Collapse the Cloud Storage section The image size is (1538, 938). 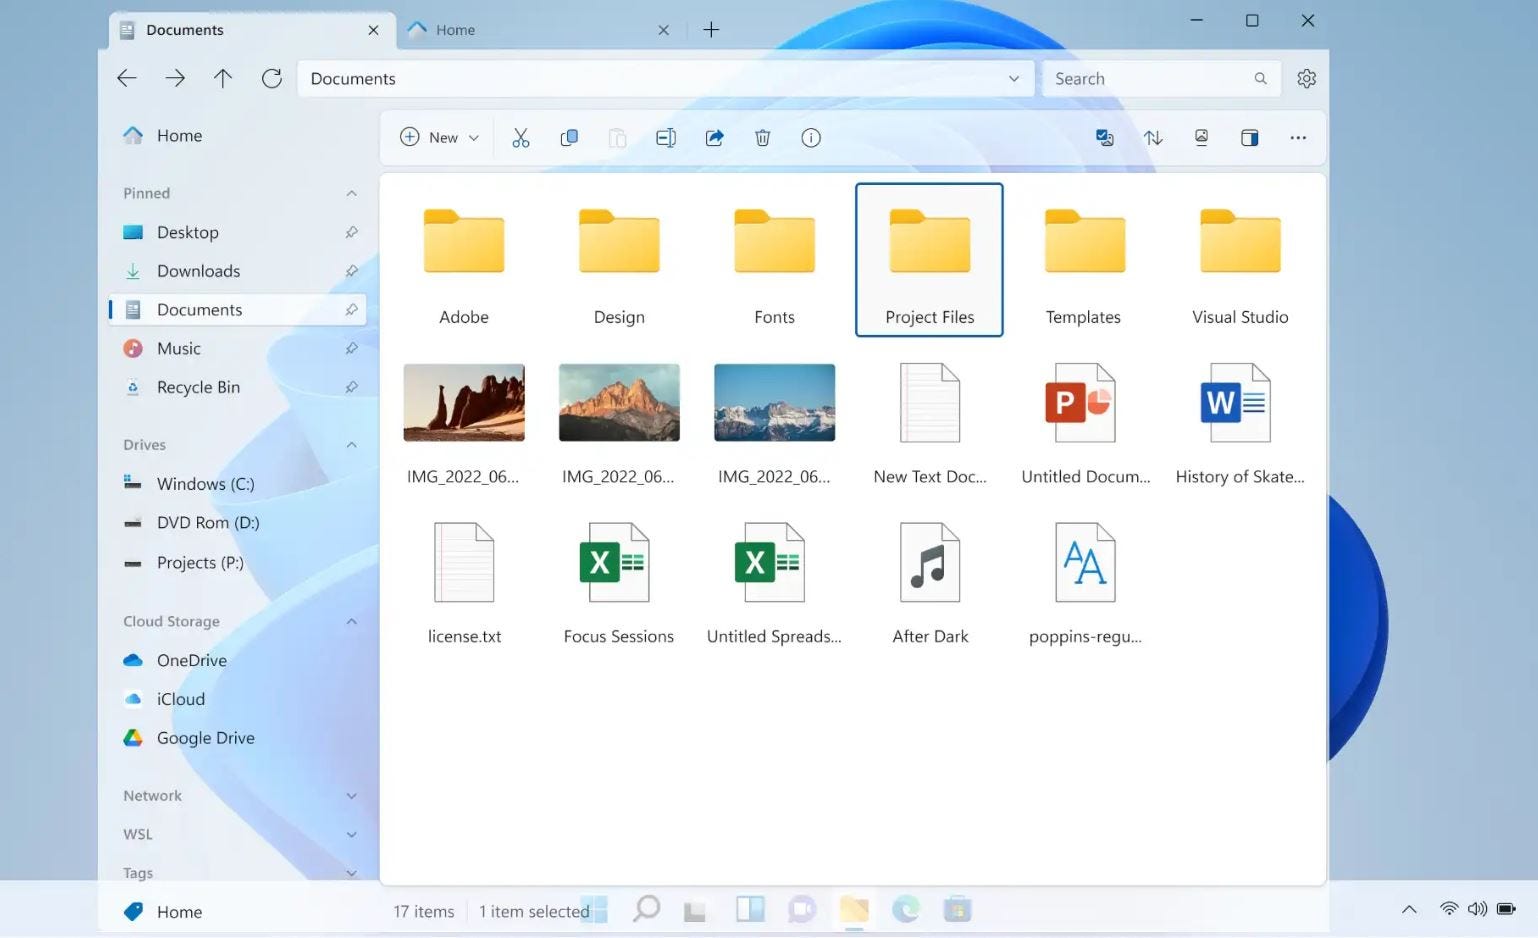pos(351,622)
